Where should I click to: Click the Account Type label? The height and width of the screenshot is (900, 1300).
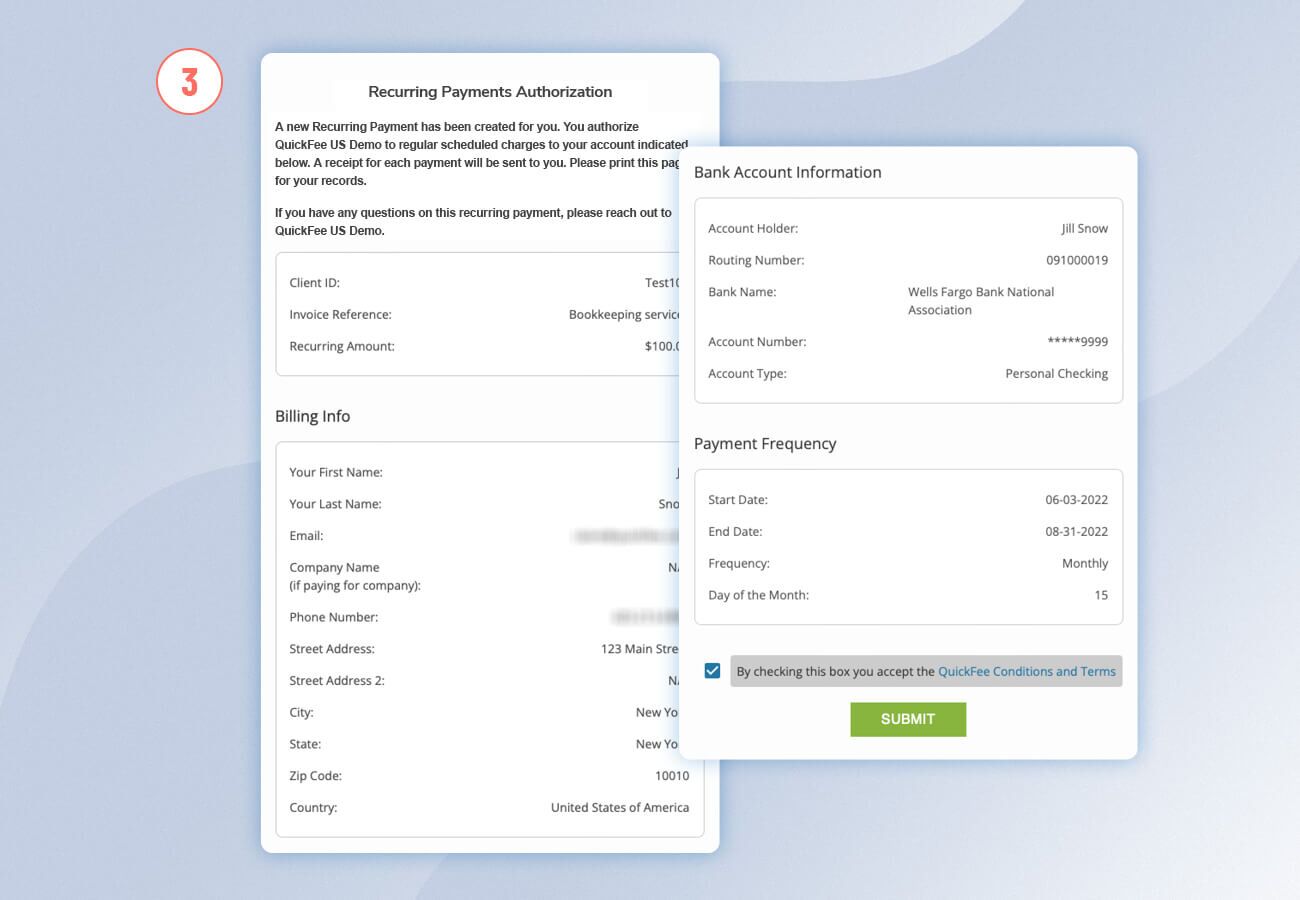tap(747, 373)
